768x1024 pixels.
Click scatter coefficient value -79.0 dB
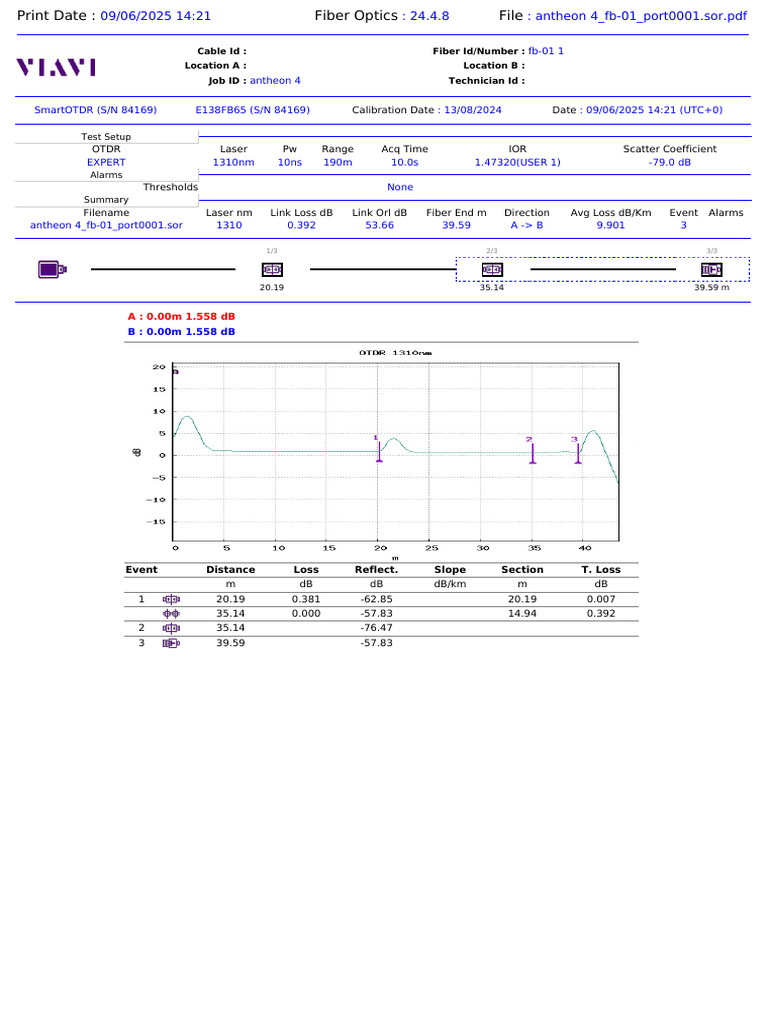(x=670, y=162)
